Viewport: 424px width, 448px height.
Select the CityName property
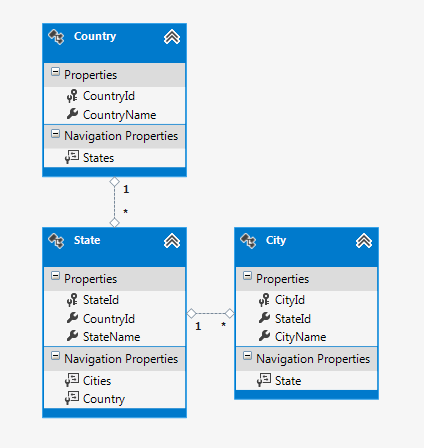(300, 337)
